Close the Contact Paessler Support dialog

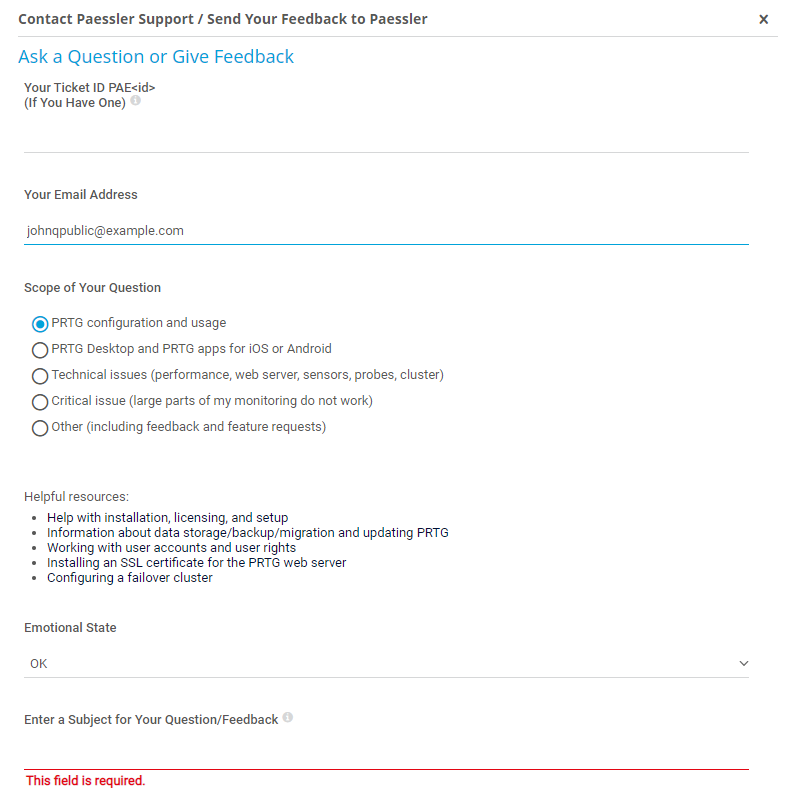(x=763, y=19)
